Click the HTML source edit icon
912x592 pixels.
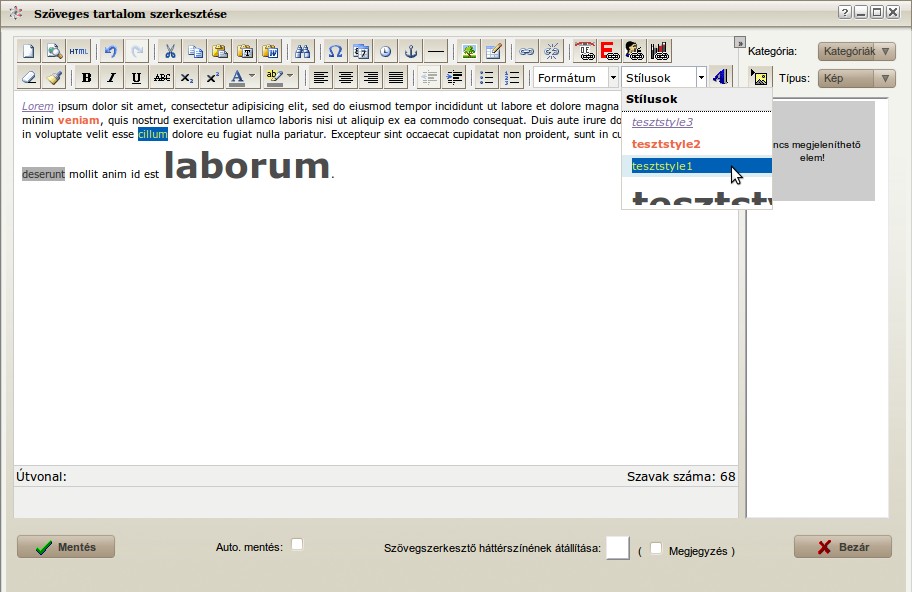pyautogui.click(x=79, y=51)
